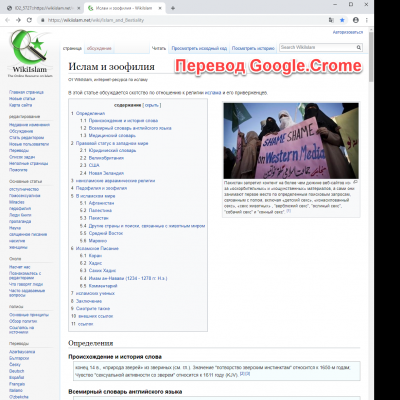Click the page vertical scrollbar
Screen dimensions: 400x400
(371, 213)
